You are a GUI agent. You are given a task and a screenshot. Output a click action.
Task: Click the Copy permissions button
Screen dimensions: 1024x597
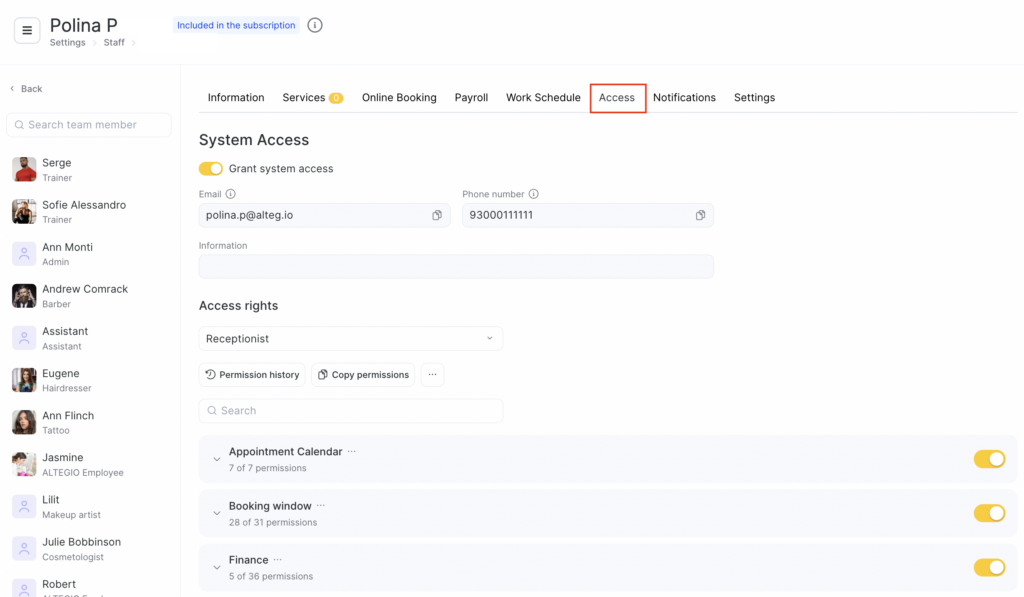coord(363,375)
